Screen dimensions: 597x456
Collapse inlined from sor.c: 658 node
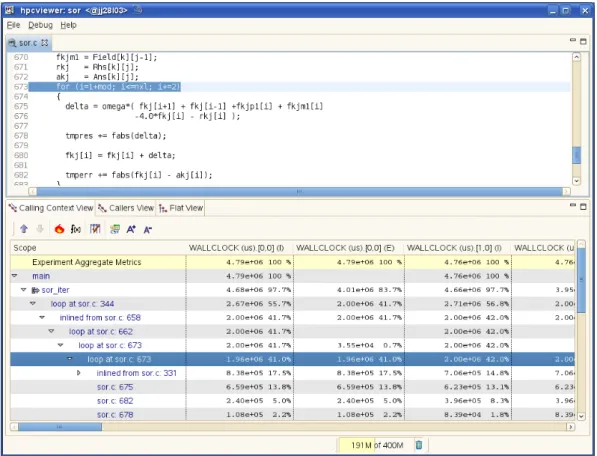[x=42, y=317]
